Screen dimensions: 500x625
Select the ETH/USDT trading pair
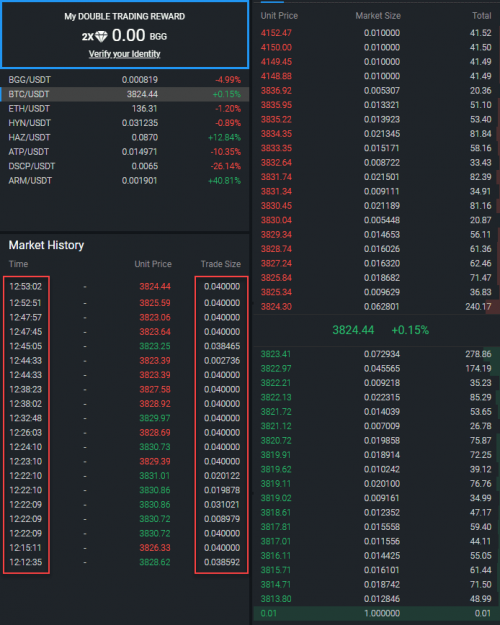pyautogui.click(x=124, y=108)
